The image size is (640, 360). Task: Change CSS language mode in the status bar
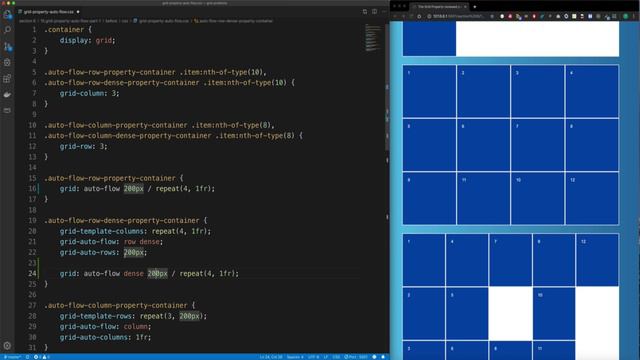(x=336, y=357)
